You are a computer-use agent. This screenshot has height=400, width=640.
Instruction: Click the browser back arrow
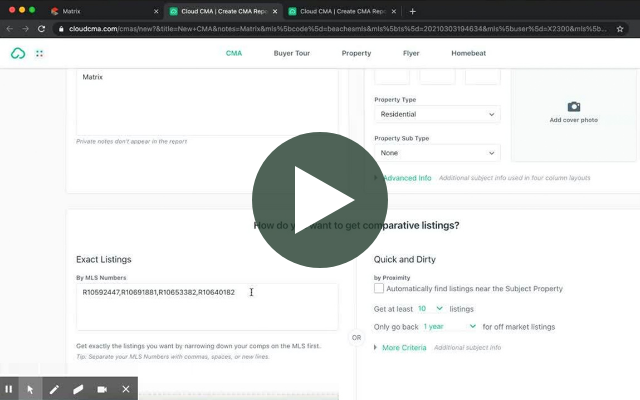10,29
